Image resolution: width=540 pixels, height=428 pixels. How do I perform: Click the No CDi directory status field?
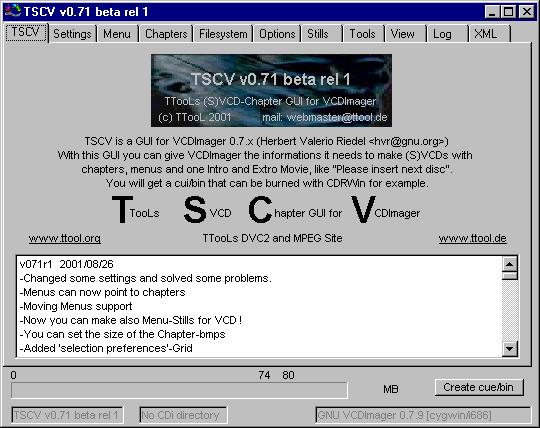[183, 415]
